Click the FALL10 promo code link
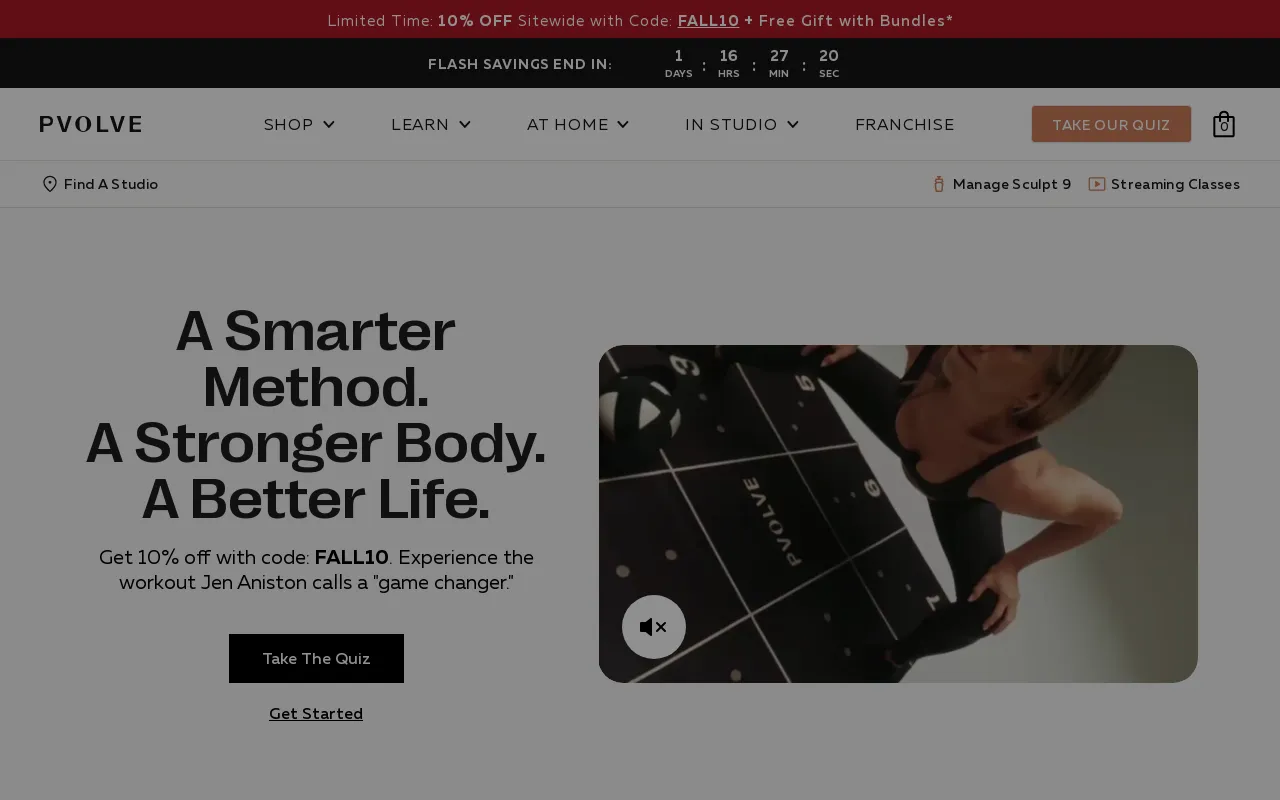 708,20
